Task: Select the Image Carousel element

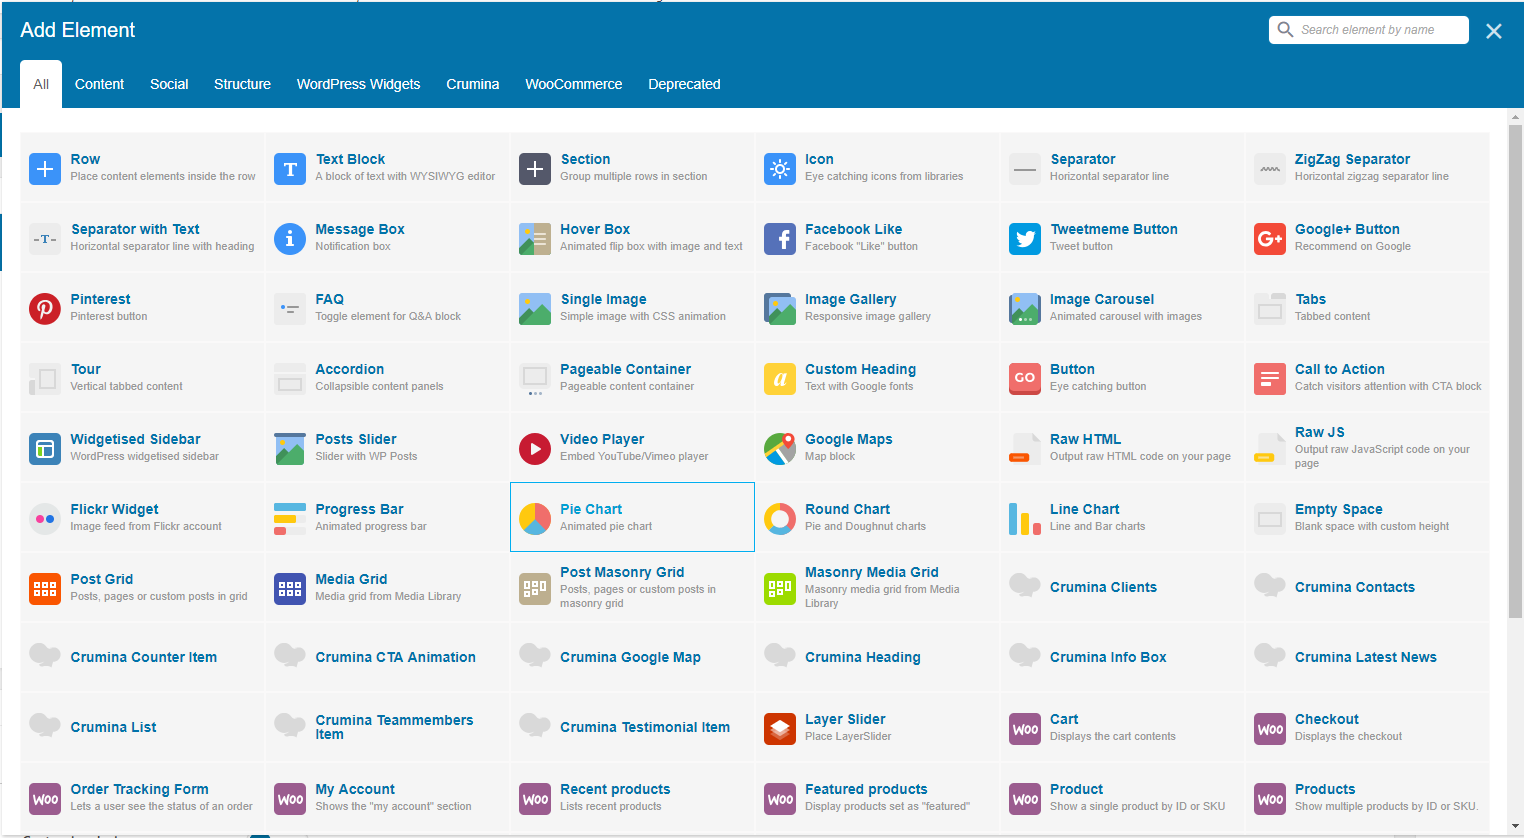Action: [1122, 307]
